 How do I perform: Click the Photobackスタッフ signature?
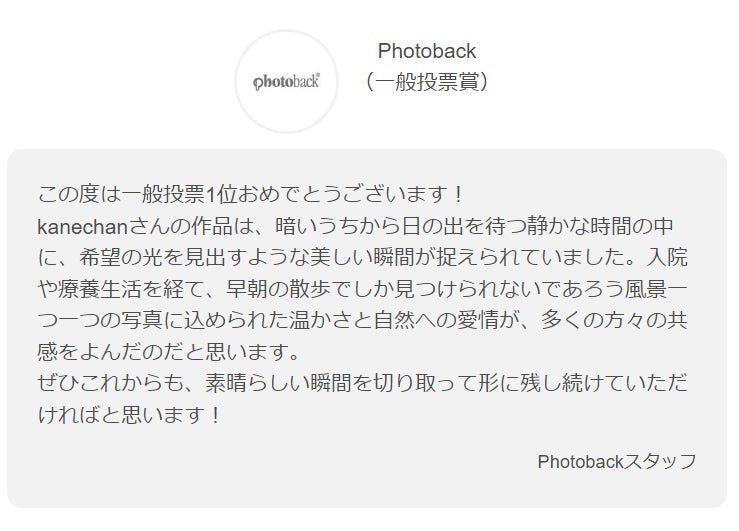(616, 462)
